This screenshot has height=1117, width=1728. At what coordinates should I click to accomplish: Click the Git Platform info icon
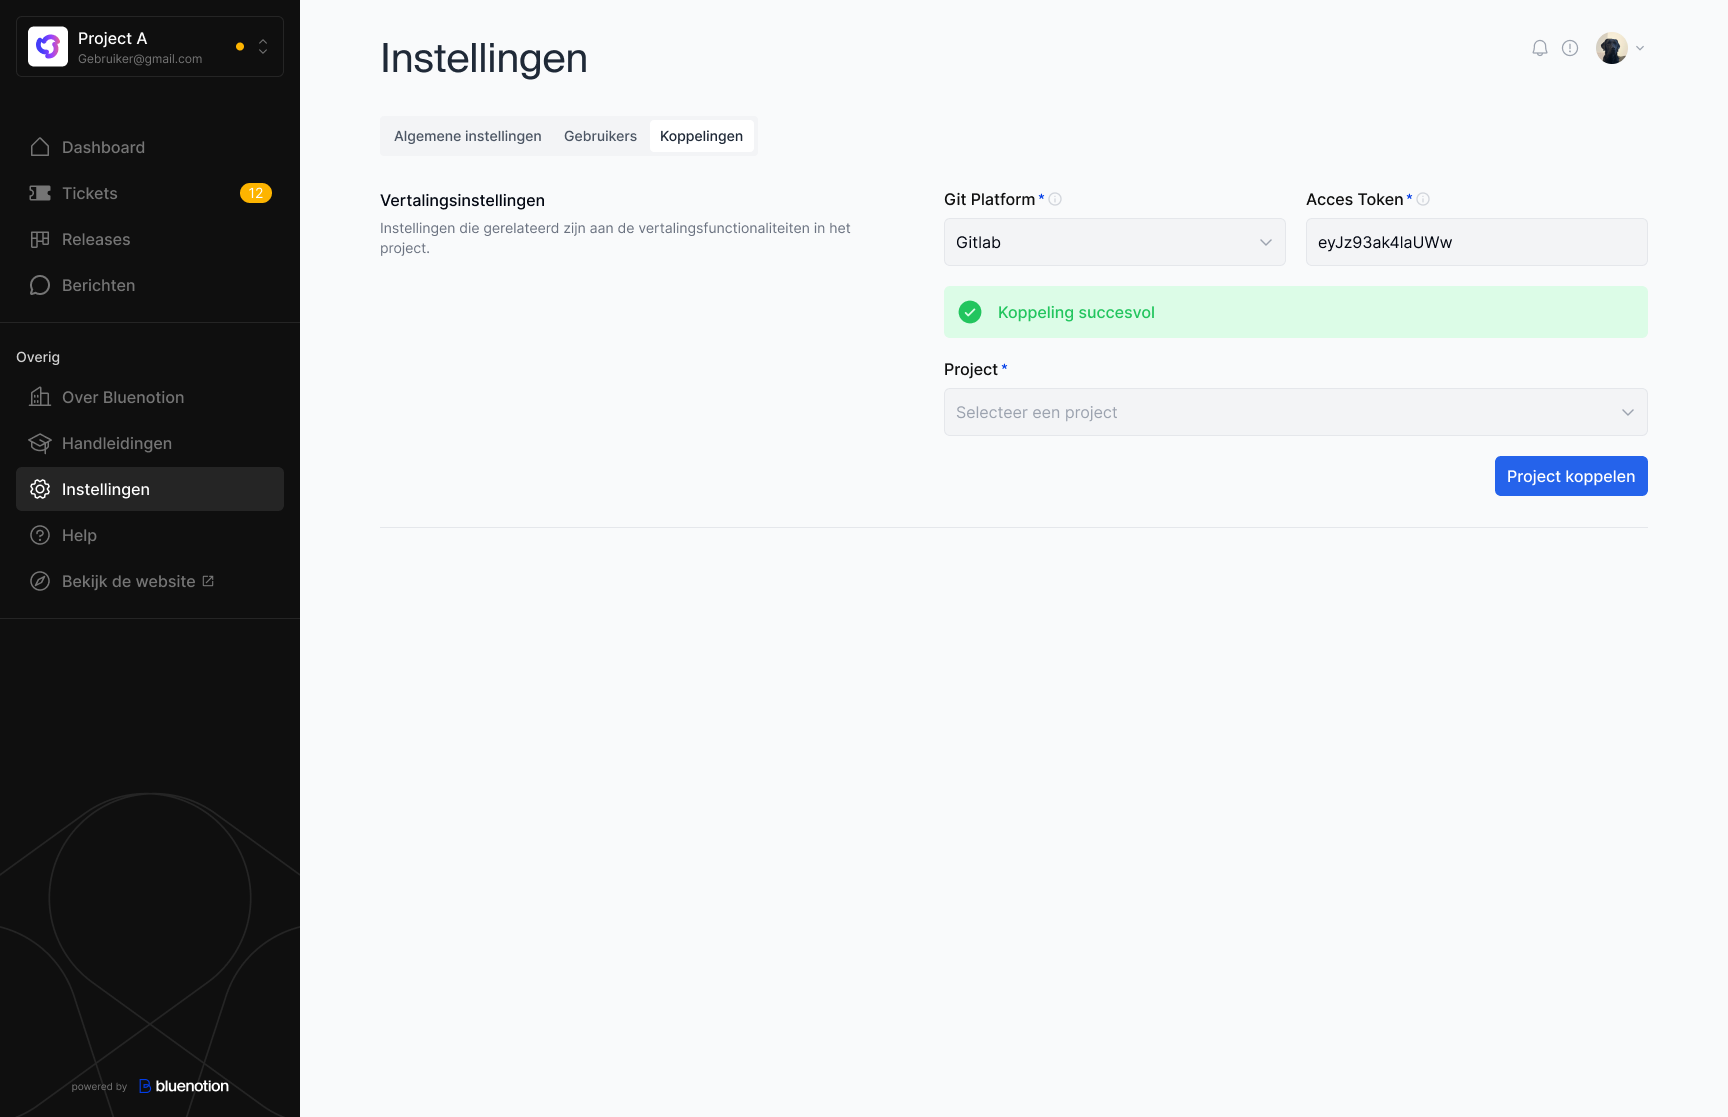pyautogui.click(x=1055, y=199)
